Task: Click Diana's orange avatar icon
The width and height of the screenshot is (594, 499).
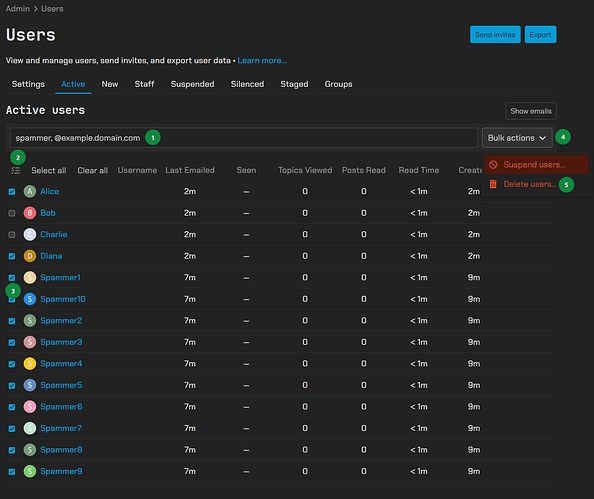Action: pyautogui.click(x=30, y=256)
